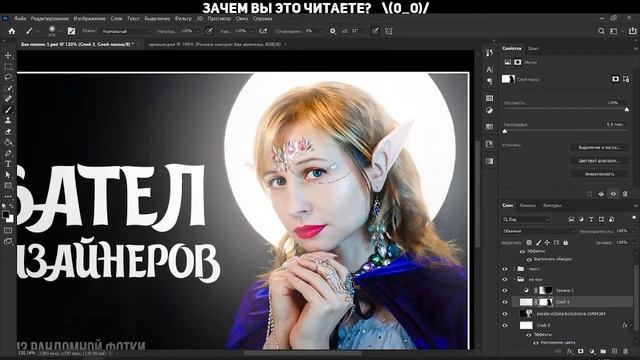Switch to the second open document tab
Screen dimensions: 640x360
pos(215,44)
